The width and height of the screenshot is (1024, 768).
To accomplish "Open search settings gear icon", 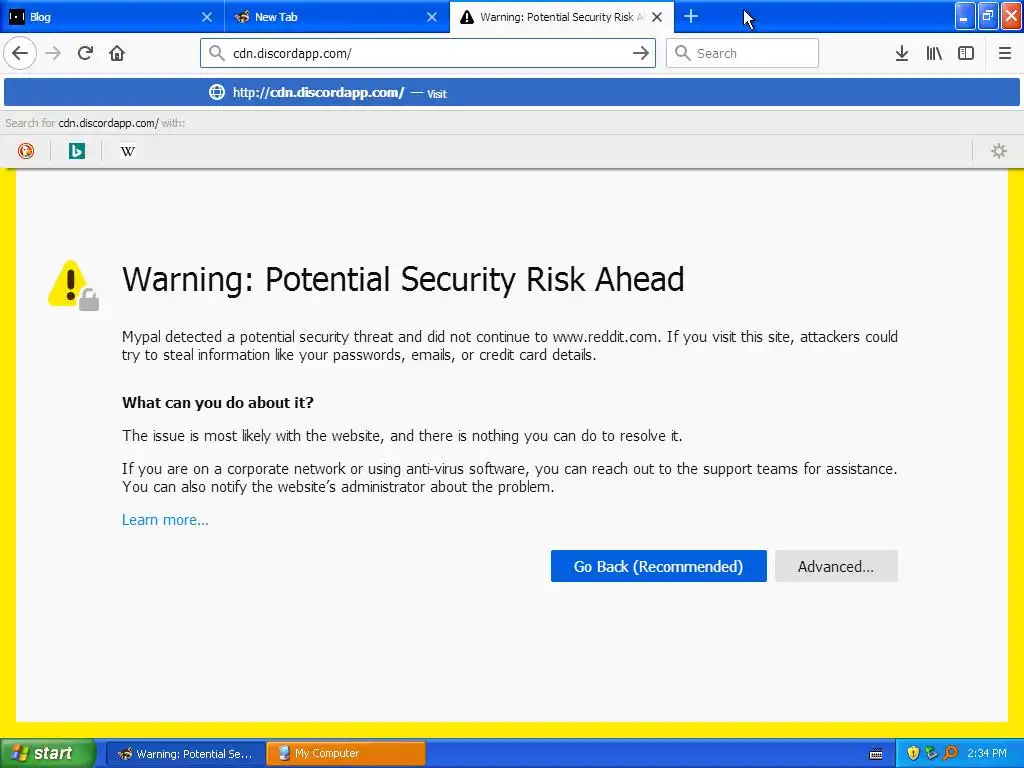I will pyautogui.click(x=999, y=151).
